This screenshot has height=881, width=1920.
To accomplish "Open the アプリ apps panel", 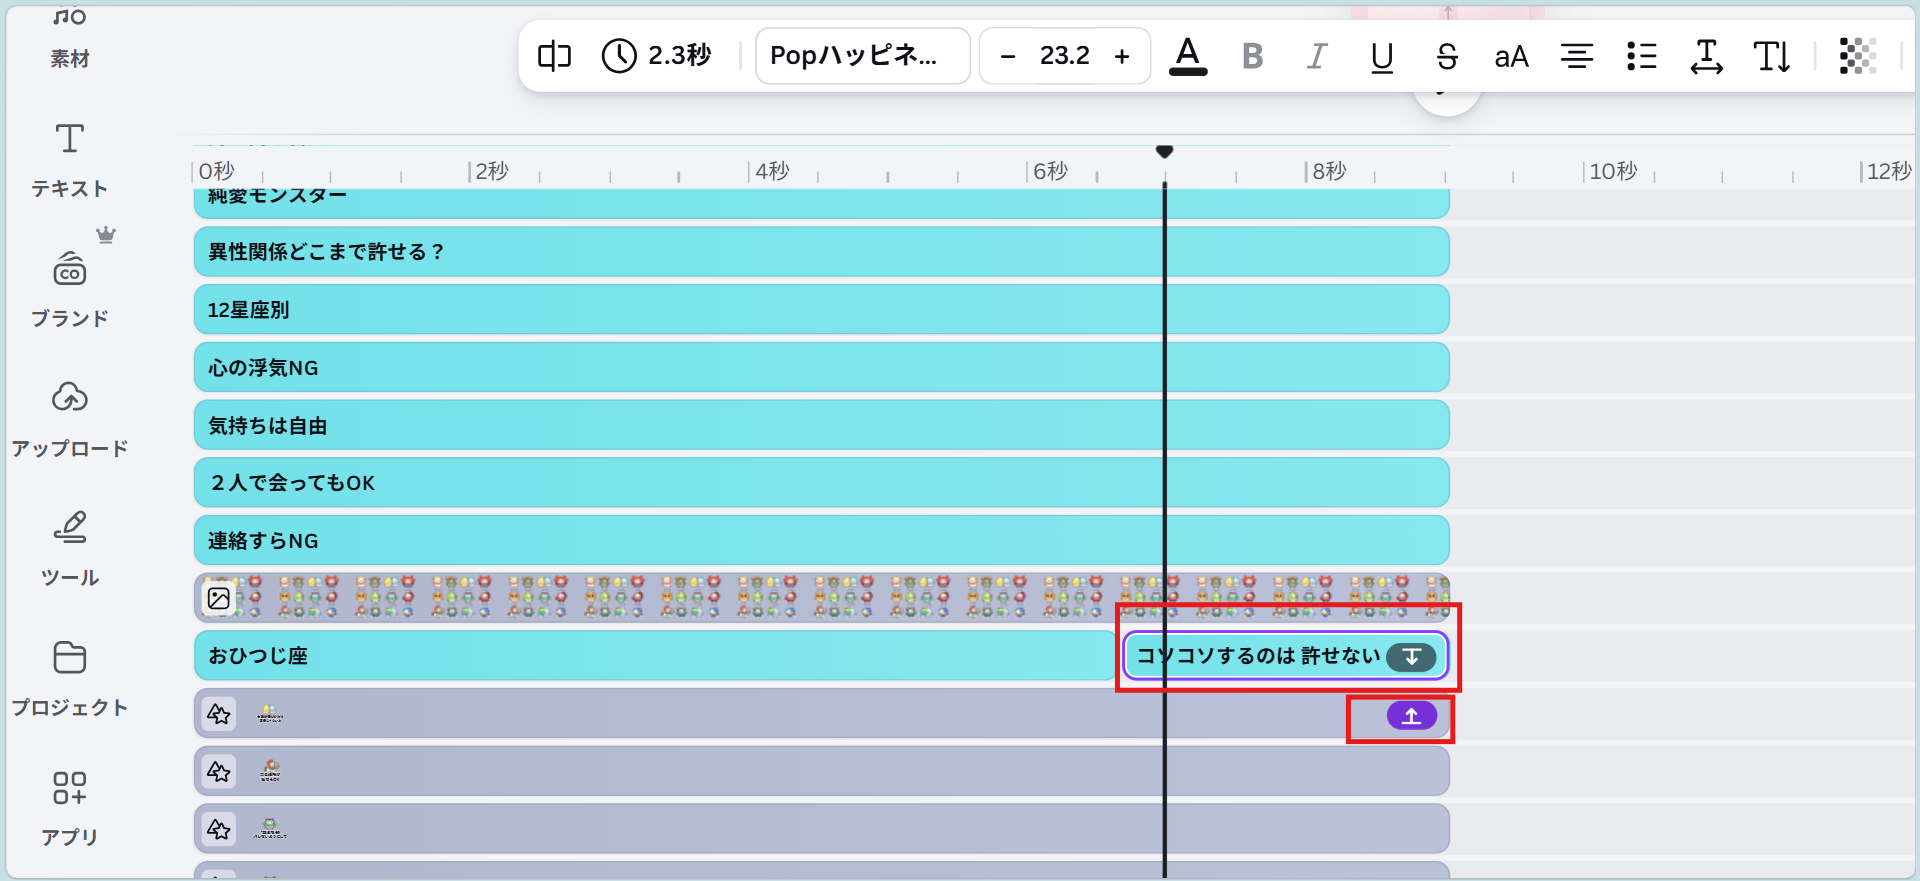I will (x=69, y=807).
